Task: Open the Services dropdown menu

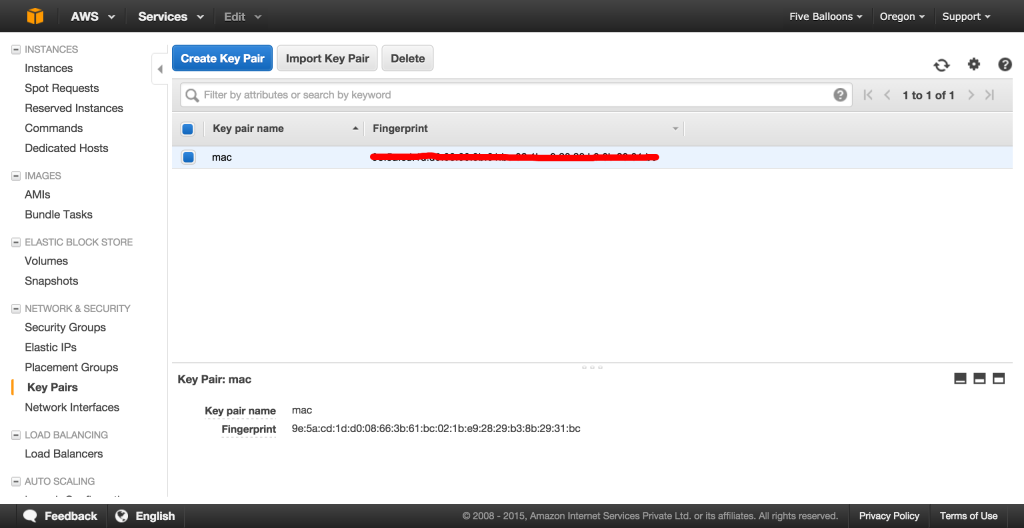Action: click(170, 16)
